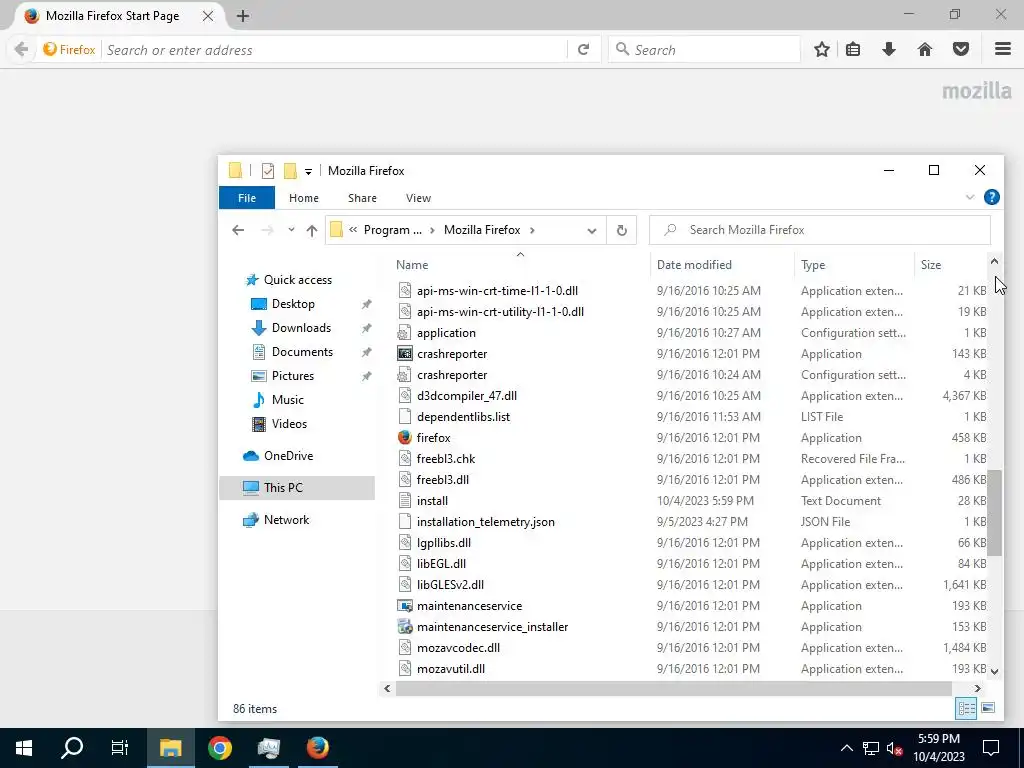The width and height of the screenshot is (1024, 768).
Task: Open Music in navigation pane
Action: pyautogui.click(x=287, y=400)
